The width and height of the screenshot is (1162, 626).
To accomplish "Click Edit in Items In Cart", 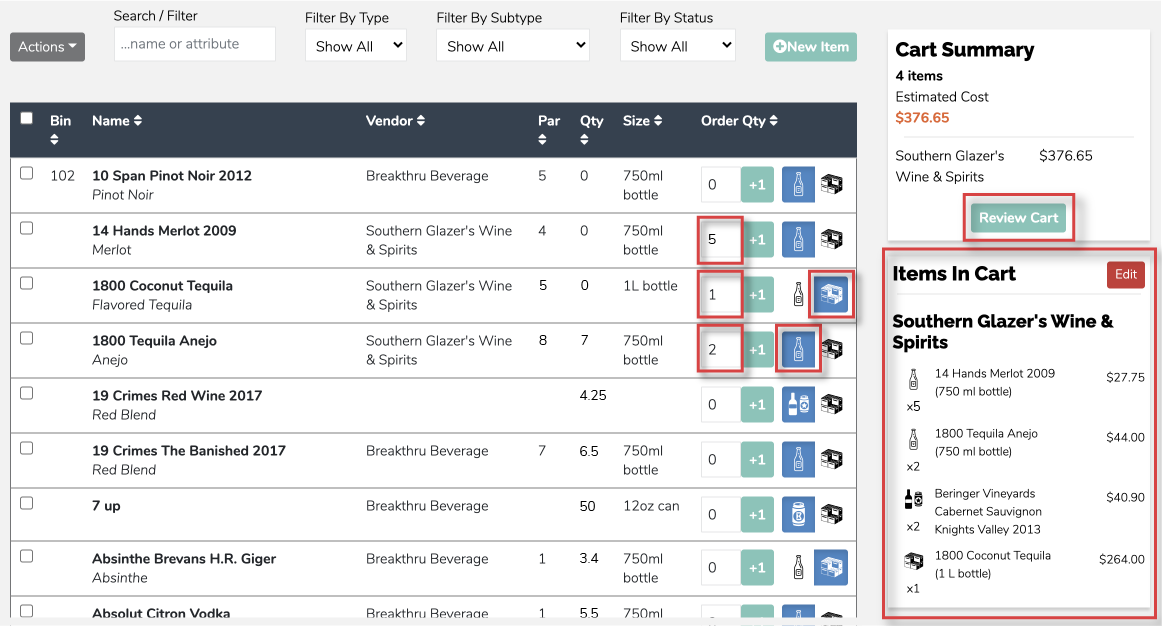I will pos(1125,275).
